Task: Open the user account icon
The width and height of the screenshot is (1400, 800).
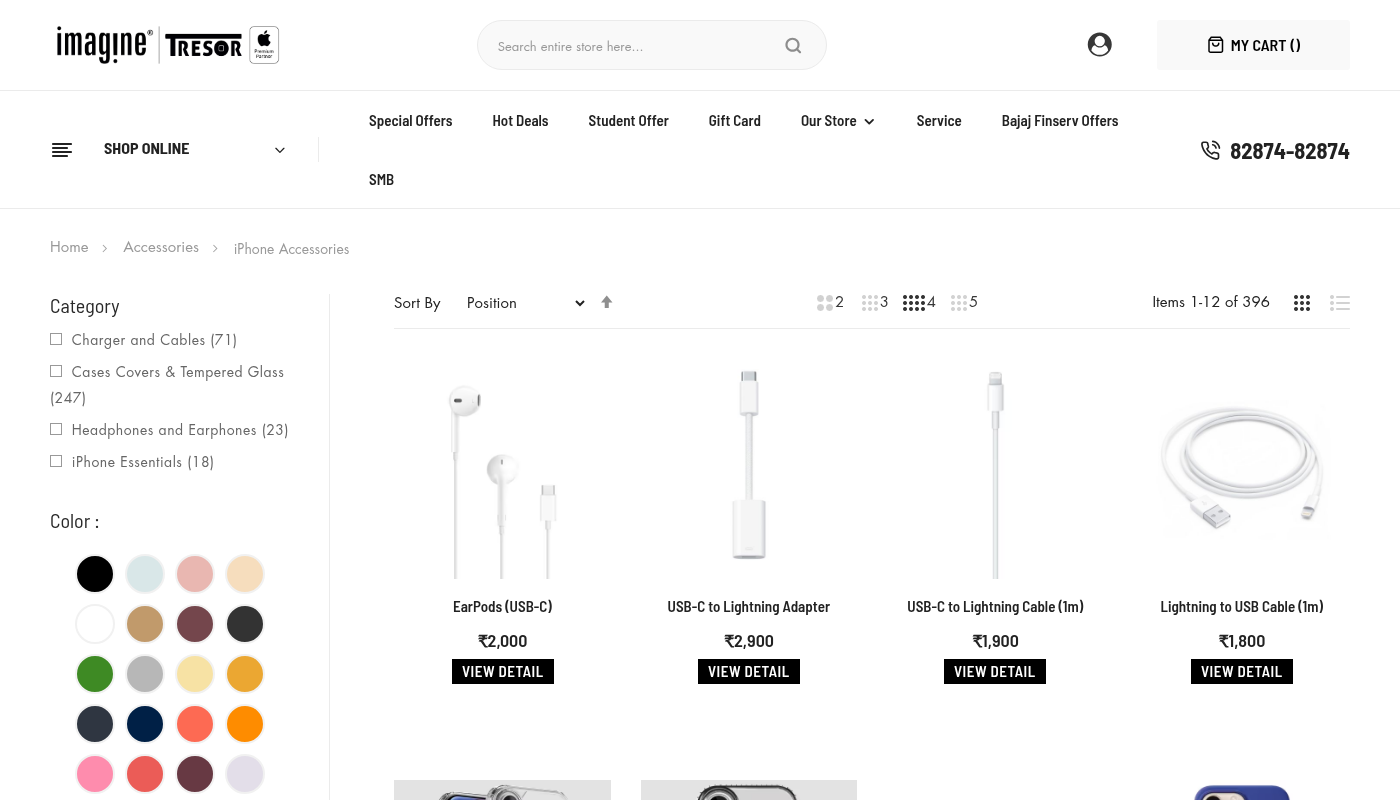Action: tap(1099, 45)
